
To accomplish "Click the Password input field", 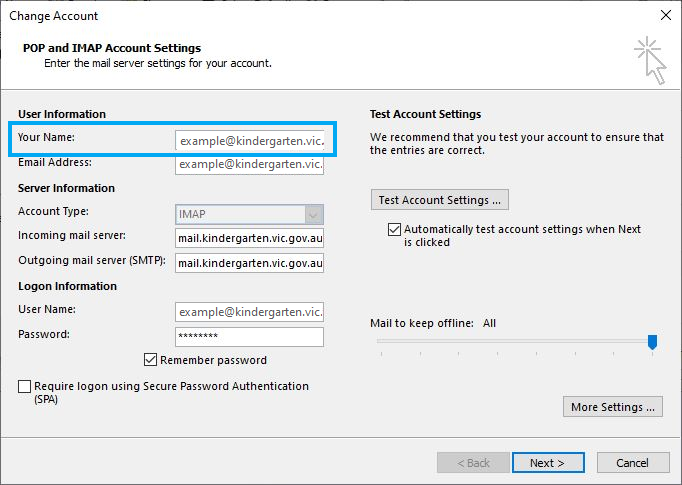I will pos(249,337).
